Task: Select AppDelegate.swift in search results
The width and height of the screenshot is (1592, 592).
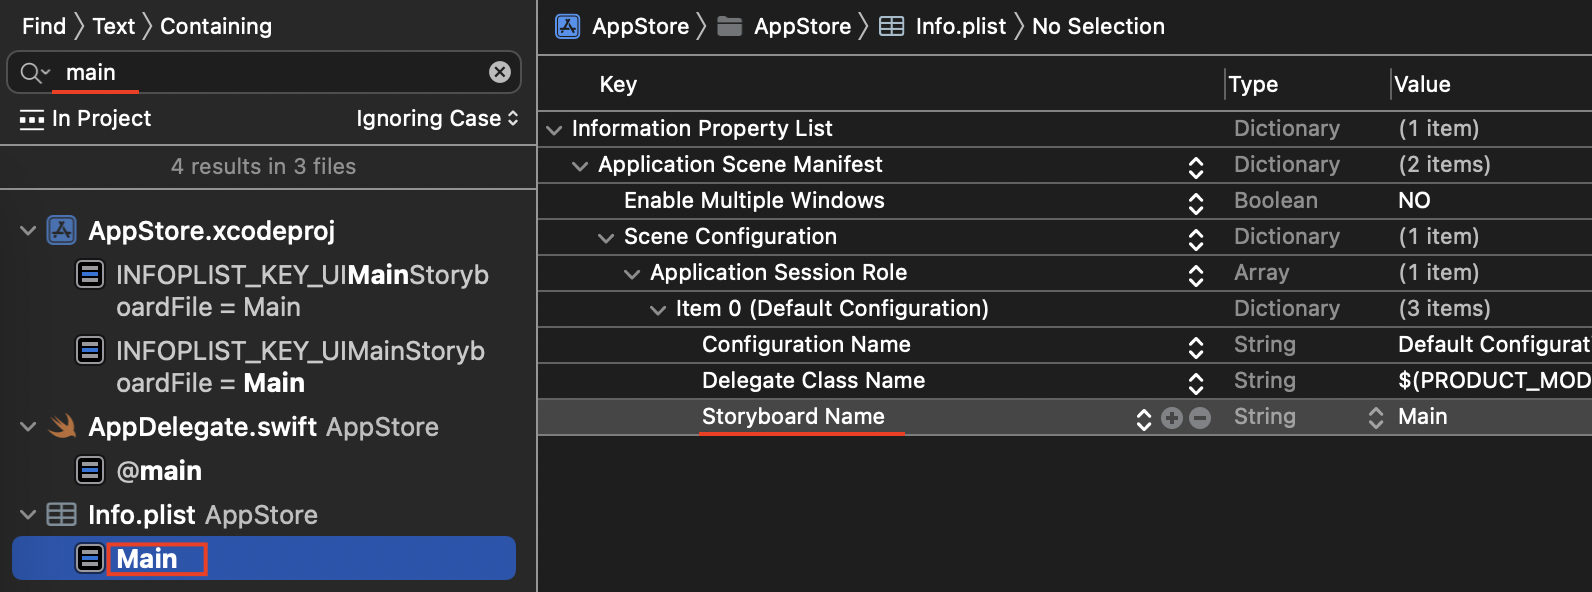Action: click(263, 427)
